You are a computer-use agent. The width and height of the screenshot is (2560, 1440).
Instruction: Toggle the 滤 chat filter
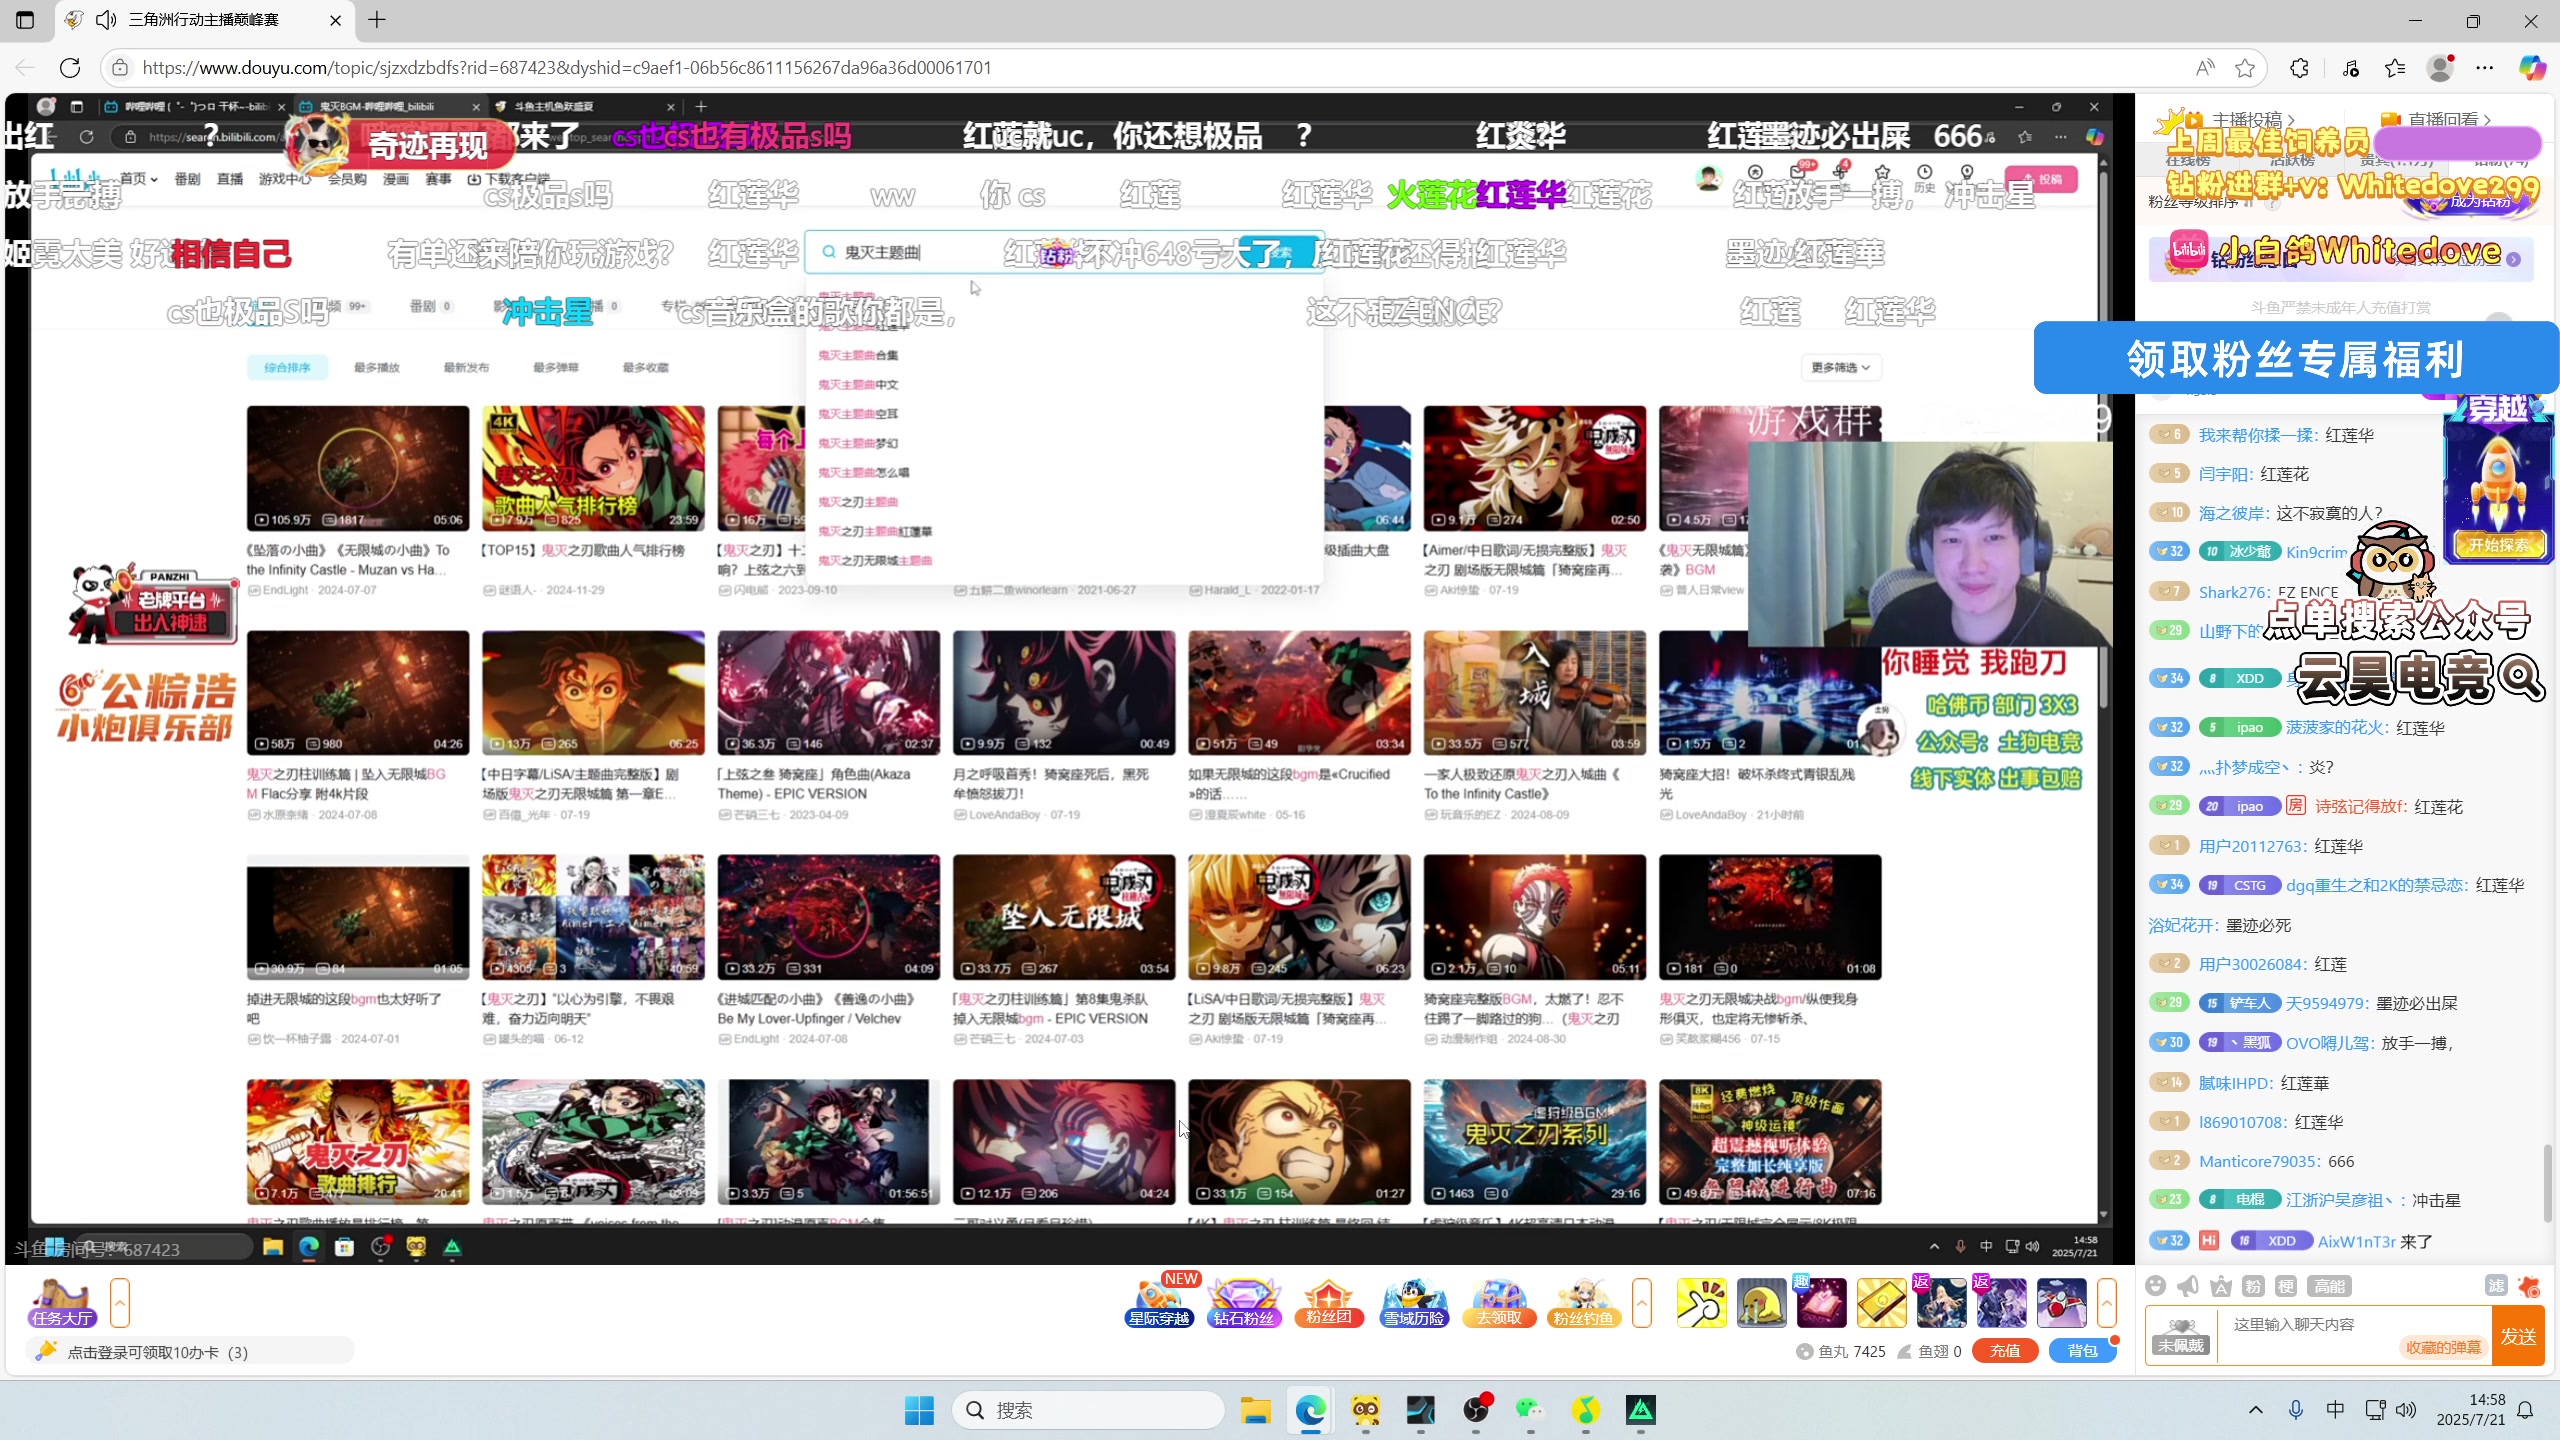[x=2496, y=1286]
